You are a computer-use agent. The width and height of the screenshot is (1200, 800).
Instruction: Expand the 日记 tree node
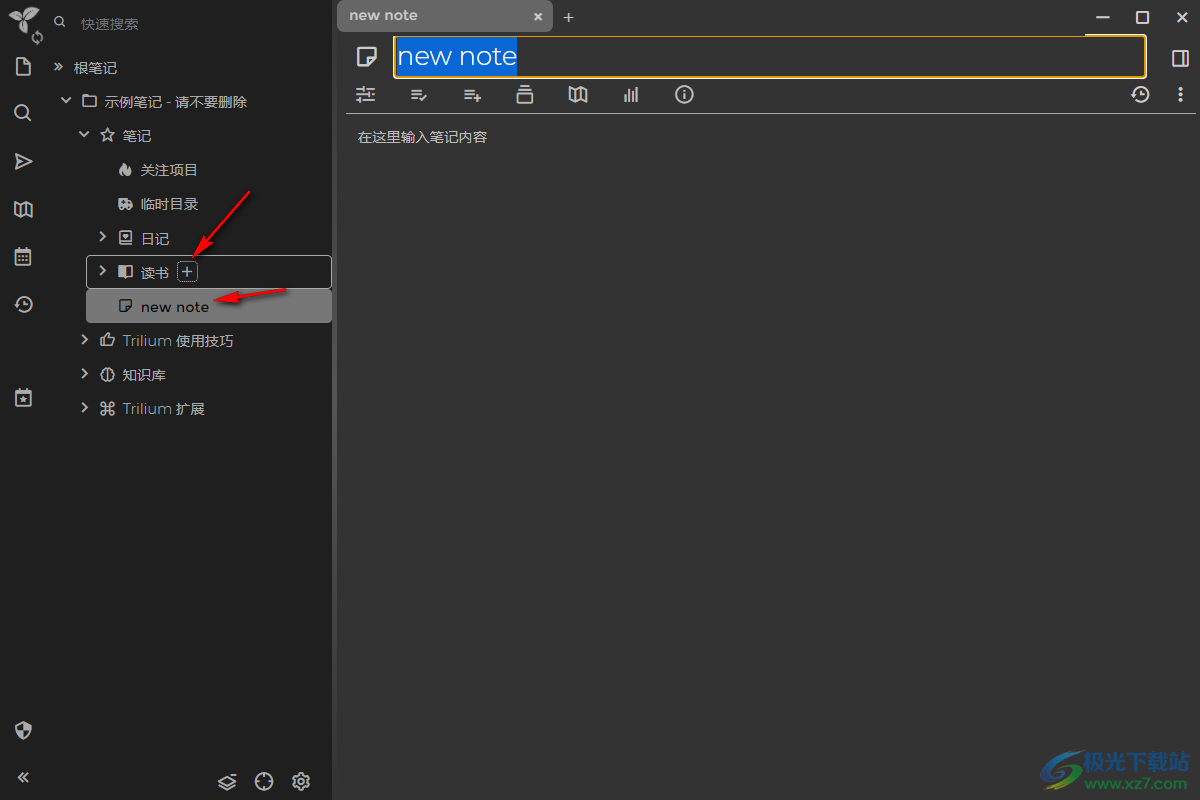click(x=102, y=237)
